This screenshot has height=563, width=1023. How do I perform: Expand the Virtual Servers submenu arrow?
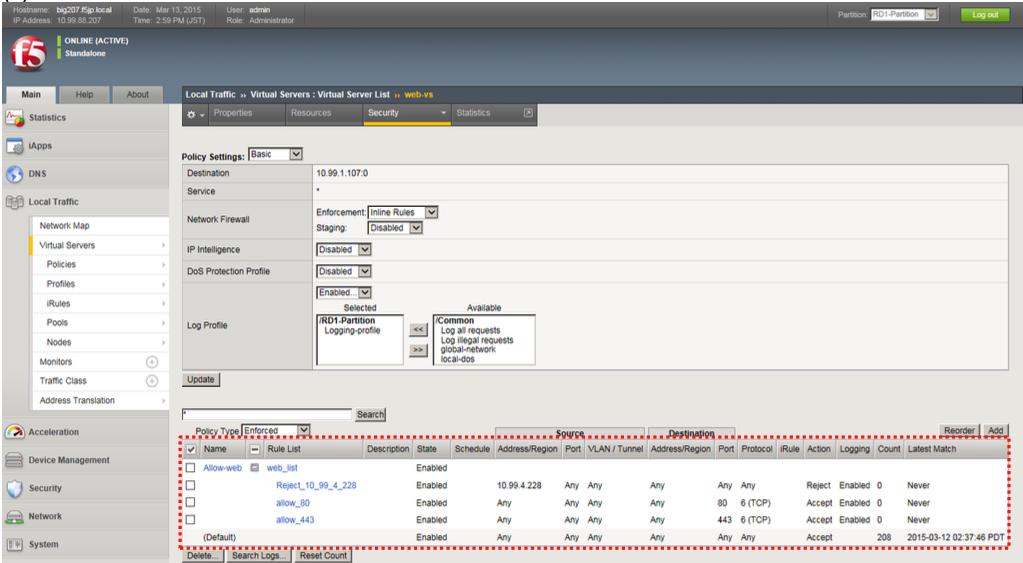pyautogui.click(x=163, y=245)
